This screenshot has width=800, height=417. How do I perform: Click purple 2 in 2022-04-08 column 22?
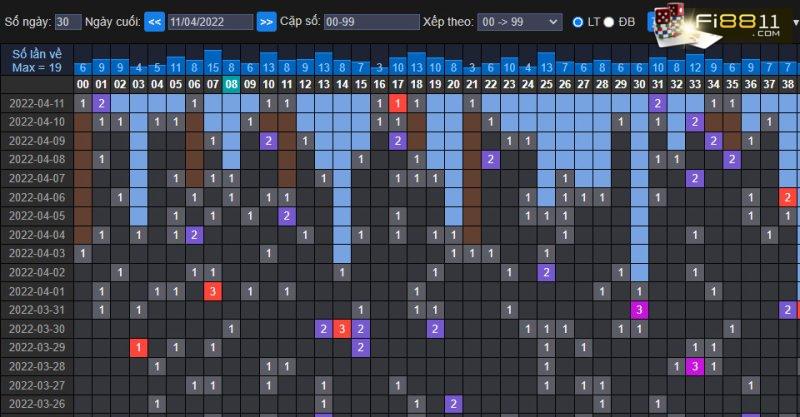click(x=491, y=159)
